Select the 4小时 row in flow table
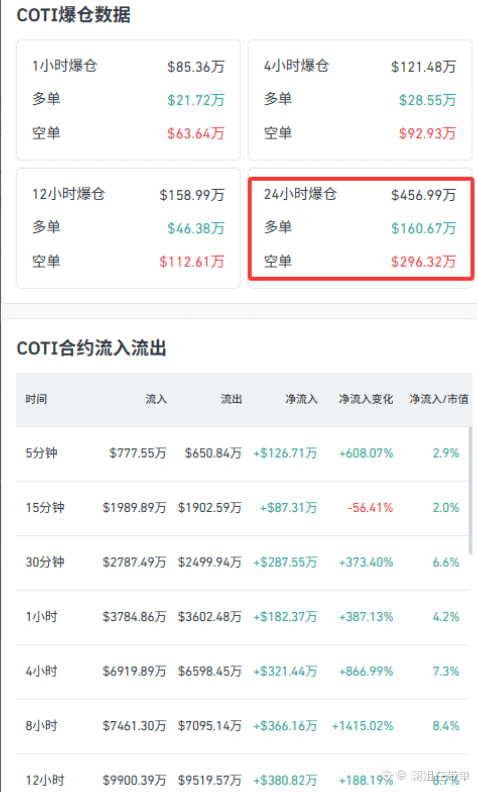This screenshot has width=477, height=792. click(x=242, y=672)
